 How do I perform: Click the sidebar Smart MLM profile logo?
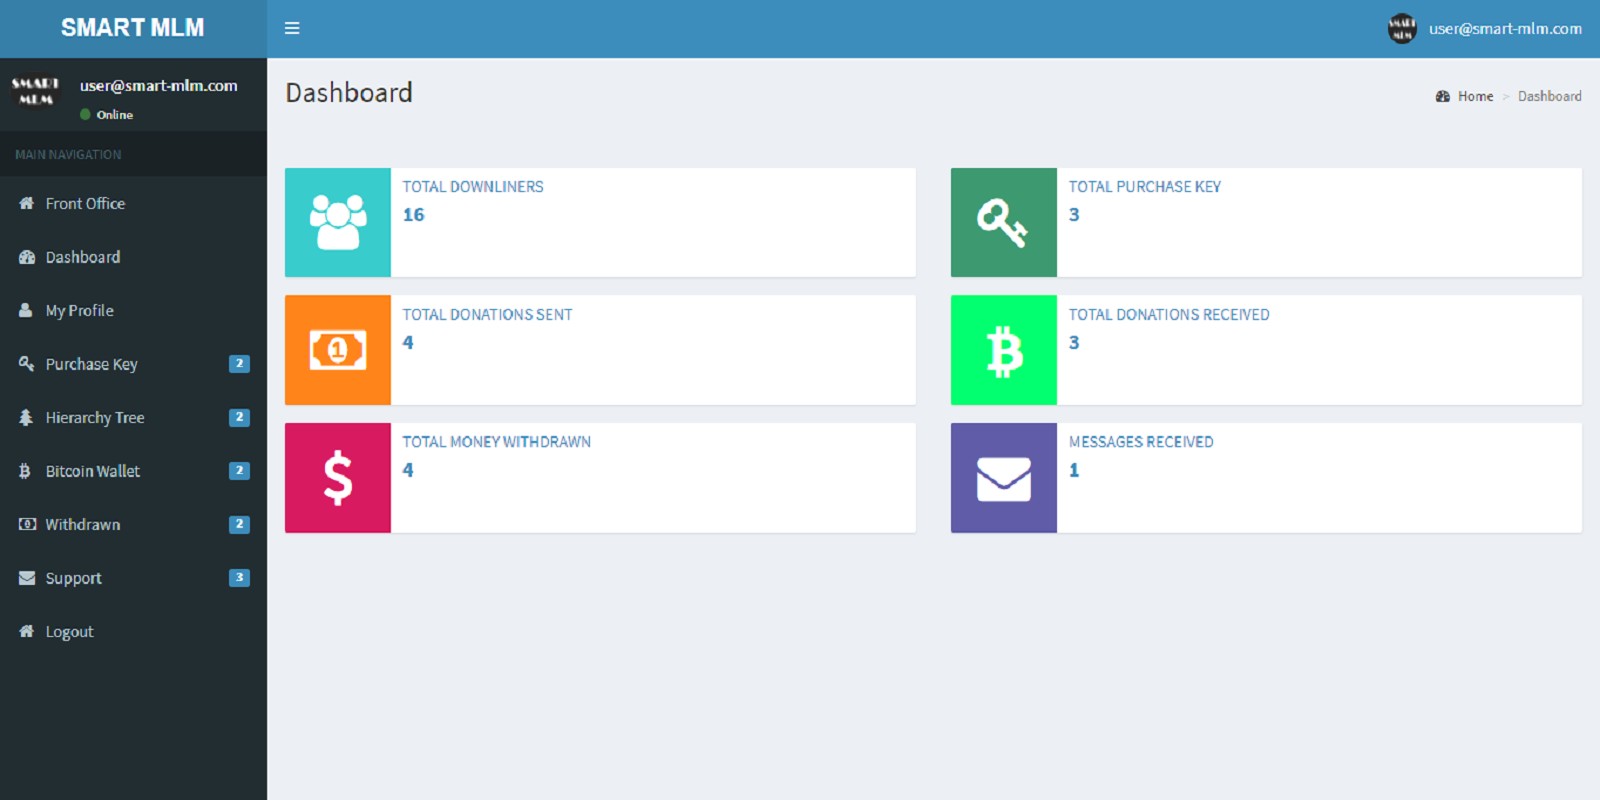coord(36,91)
